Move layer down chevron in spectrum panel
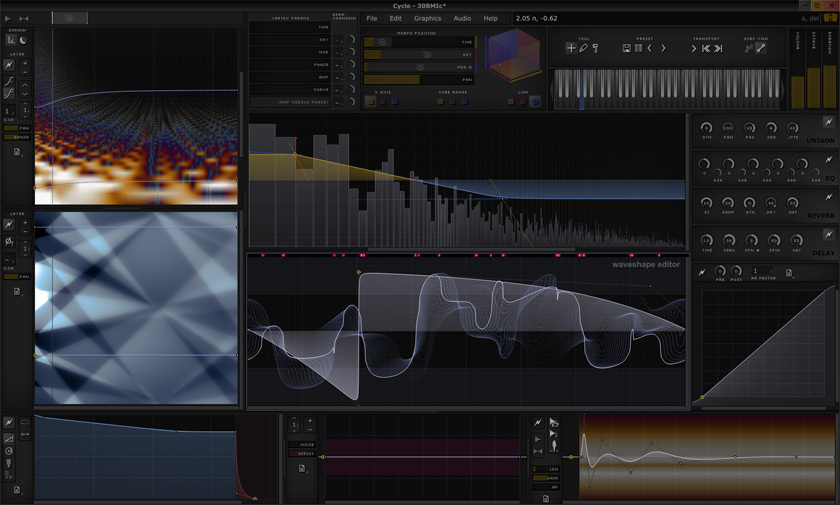Screen dimensions: 840x505 25,93
